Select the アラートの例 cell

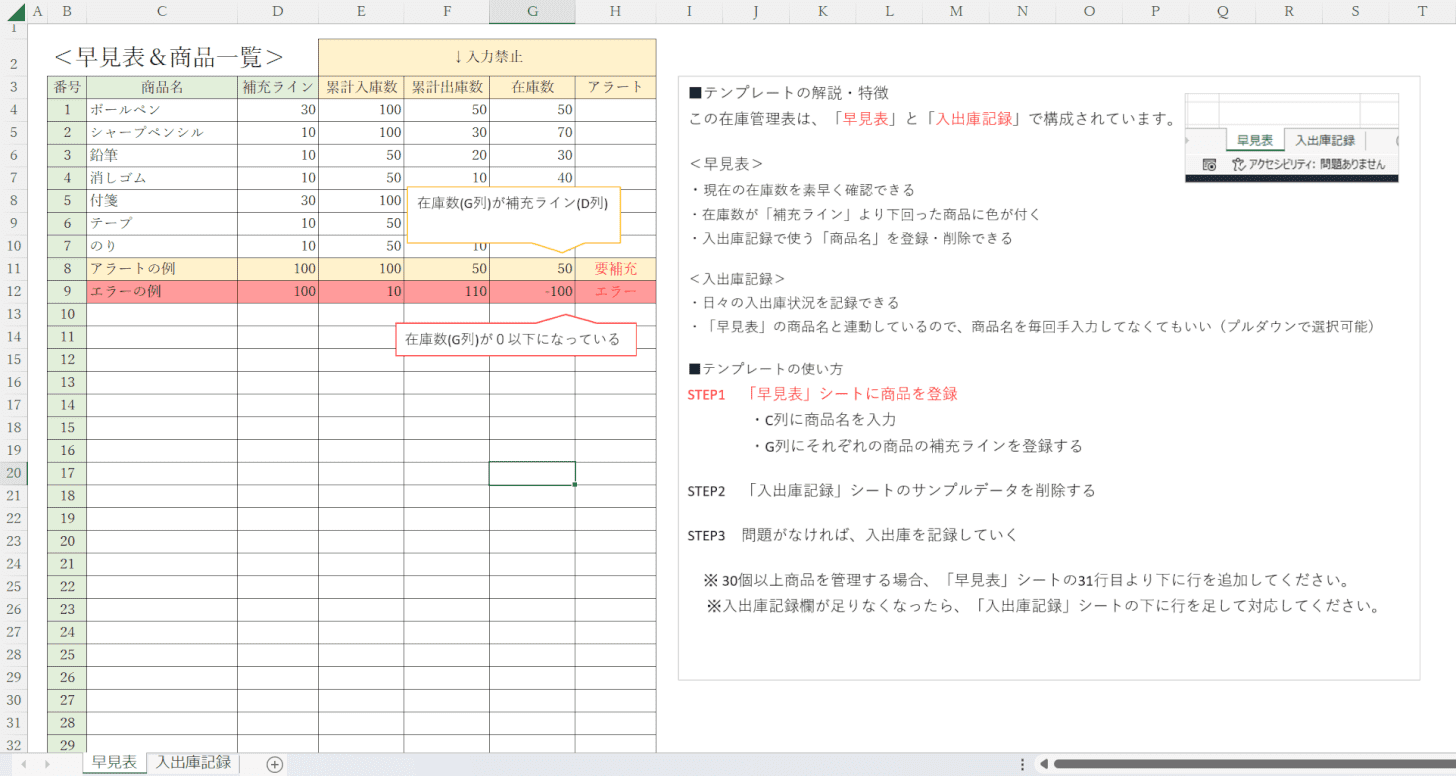pos(162,268)
